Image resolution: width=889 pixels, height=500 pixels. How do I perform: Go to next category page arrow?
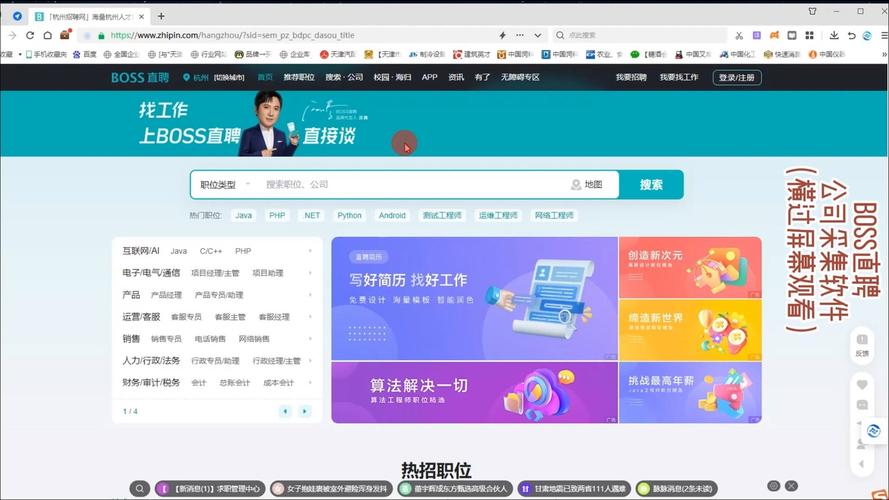[x=305, y=411]
